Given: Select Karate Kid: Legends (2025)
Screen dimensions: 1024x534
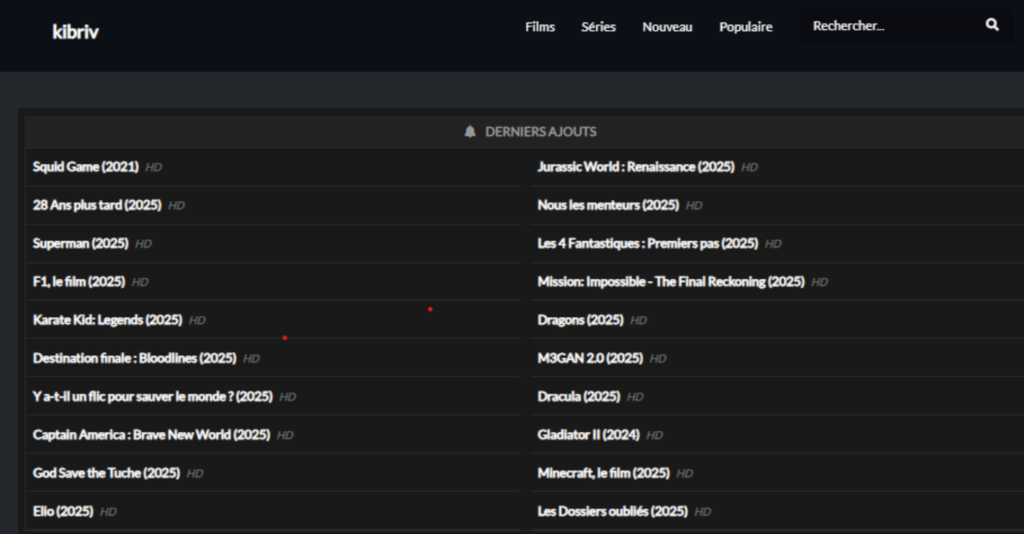Looking at the screenshot, I should click(x=107, y=320).
